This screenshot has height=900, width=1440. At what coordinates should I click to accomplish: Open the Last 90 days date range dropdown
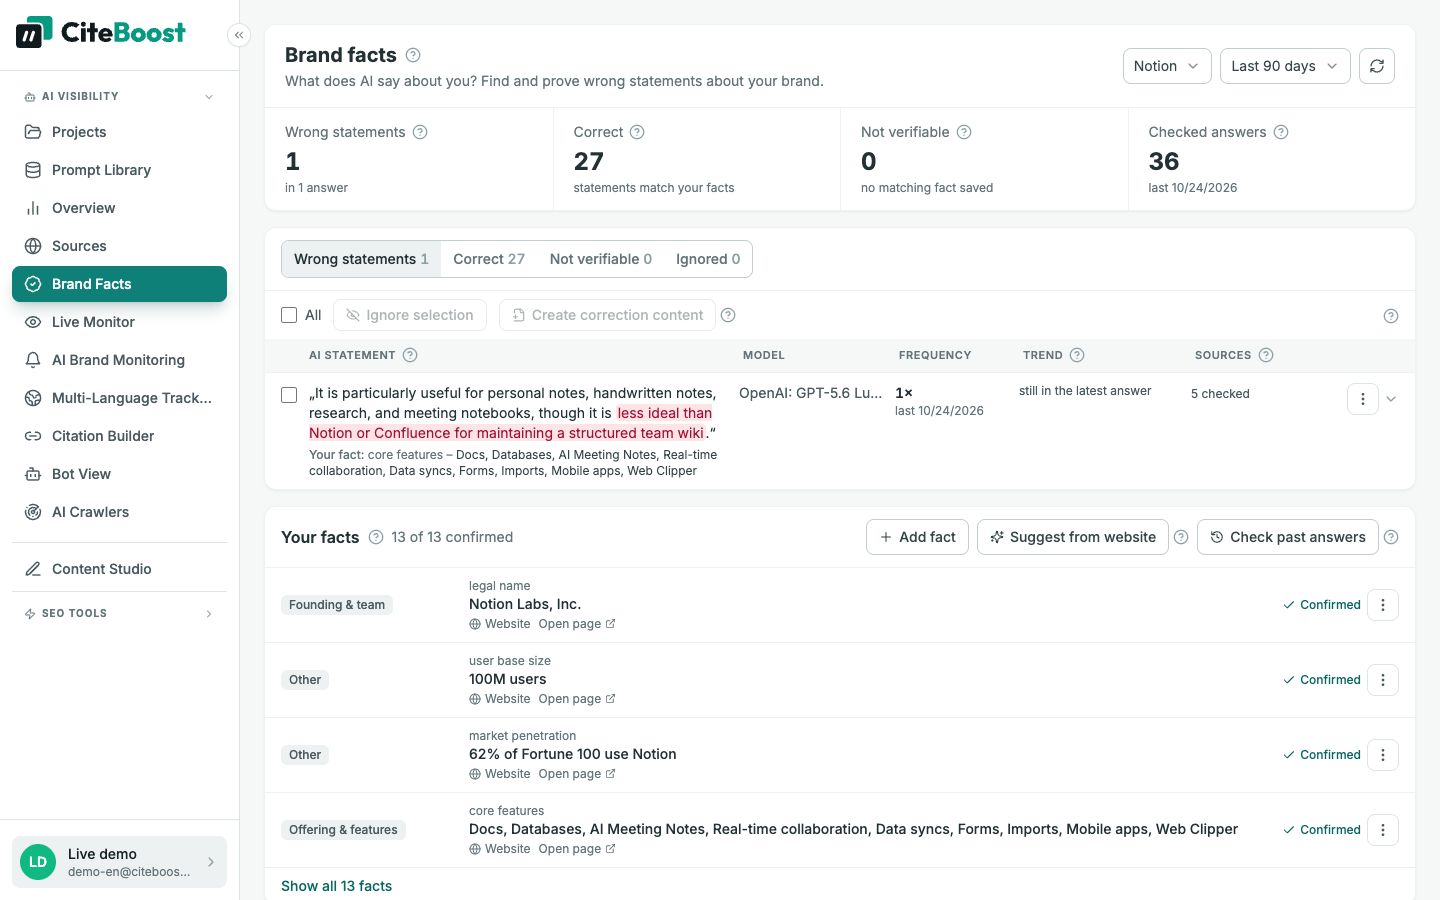[x=1285, y=66]
